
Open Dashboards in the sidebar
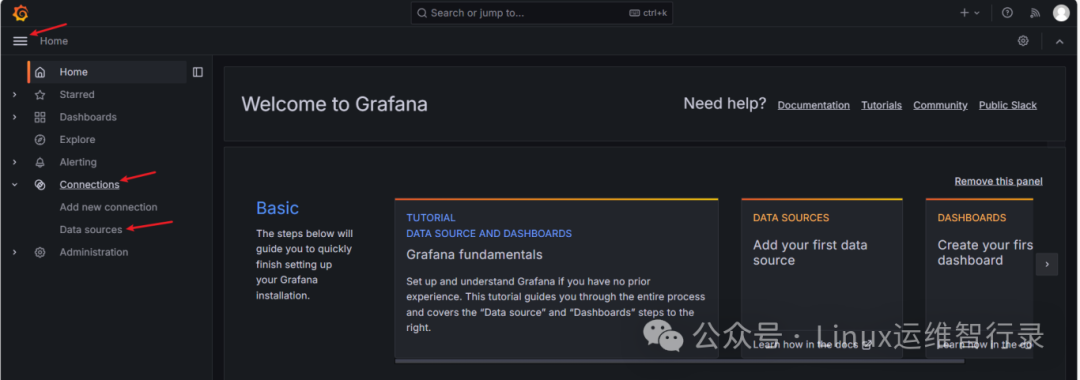[88, 118]
